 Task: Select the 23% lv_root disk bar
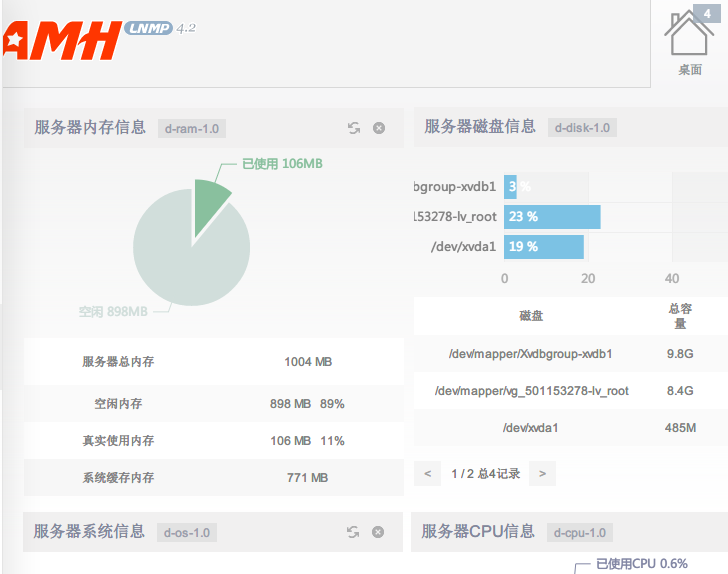point(552,216)
